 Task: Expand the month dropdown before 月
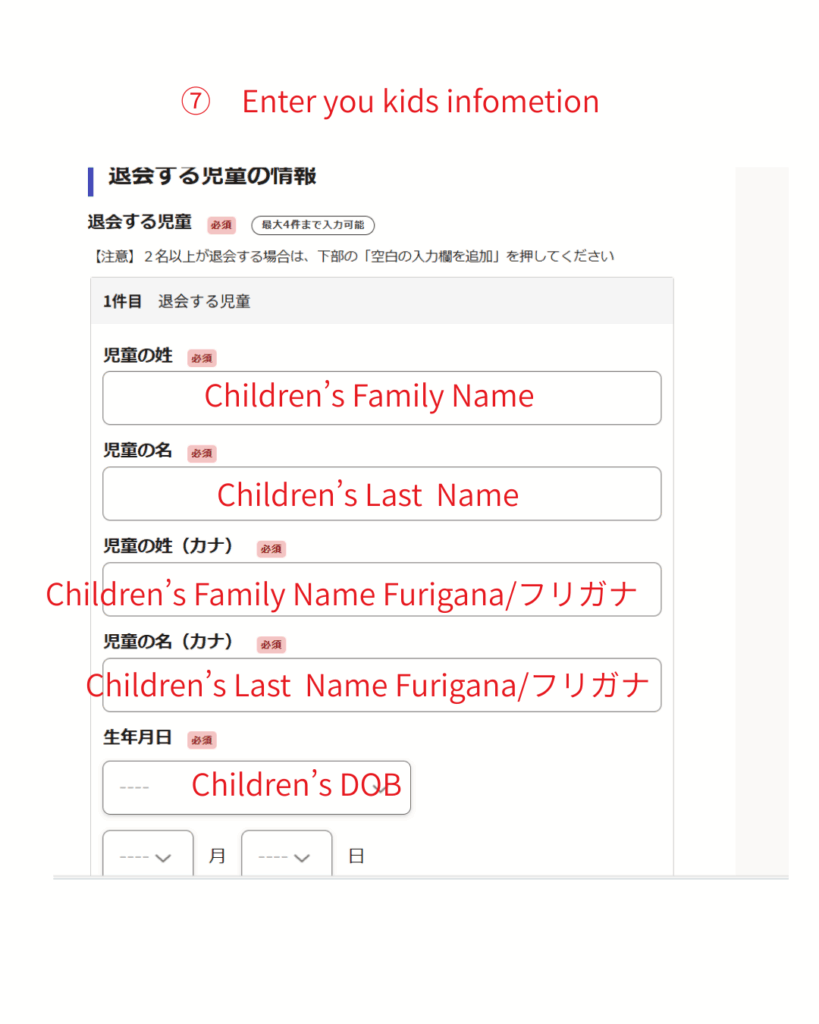(148, 857)
